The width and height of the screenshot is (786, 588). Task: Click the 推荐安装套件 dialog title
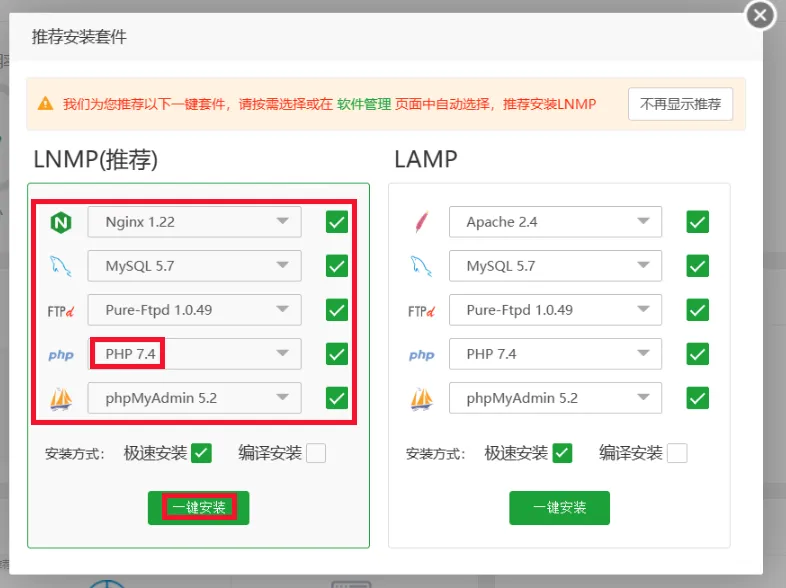tap(79, 37)
